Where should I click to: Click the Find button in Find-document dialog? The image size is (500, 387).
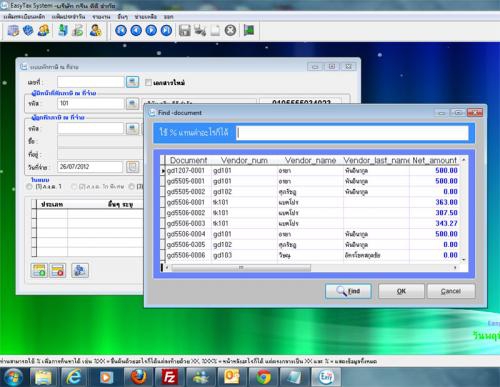(348, 291)
